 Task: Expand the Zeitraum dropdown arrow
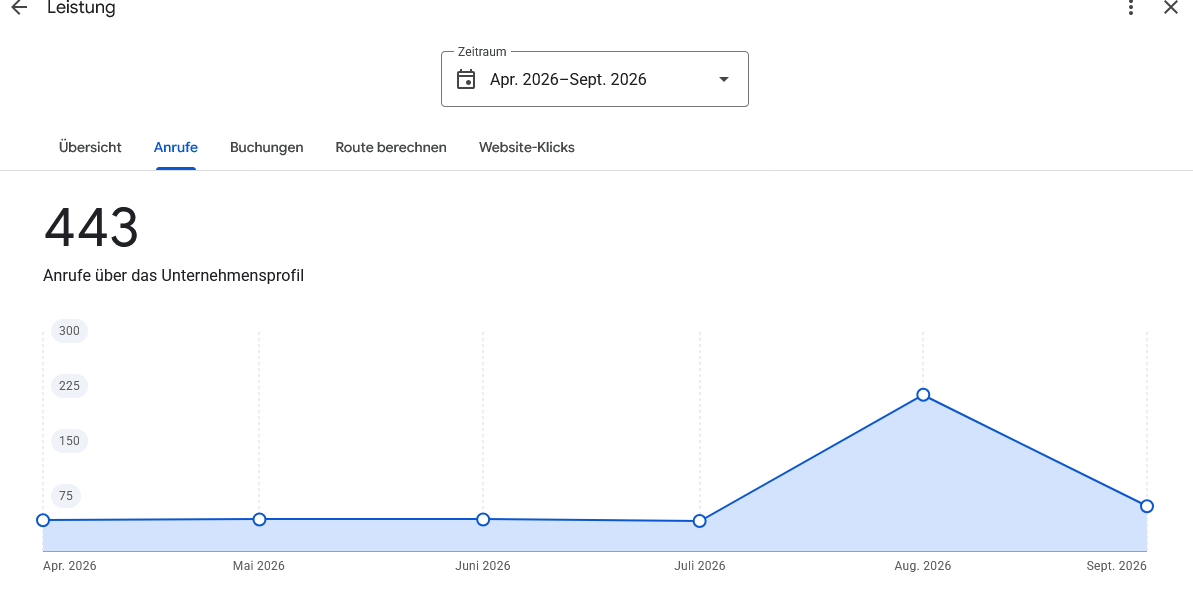coord(724,79)
